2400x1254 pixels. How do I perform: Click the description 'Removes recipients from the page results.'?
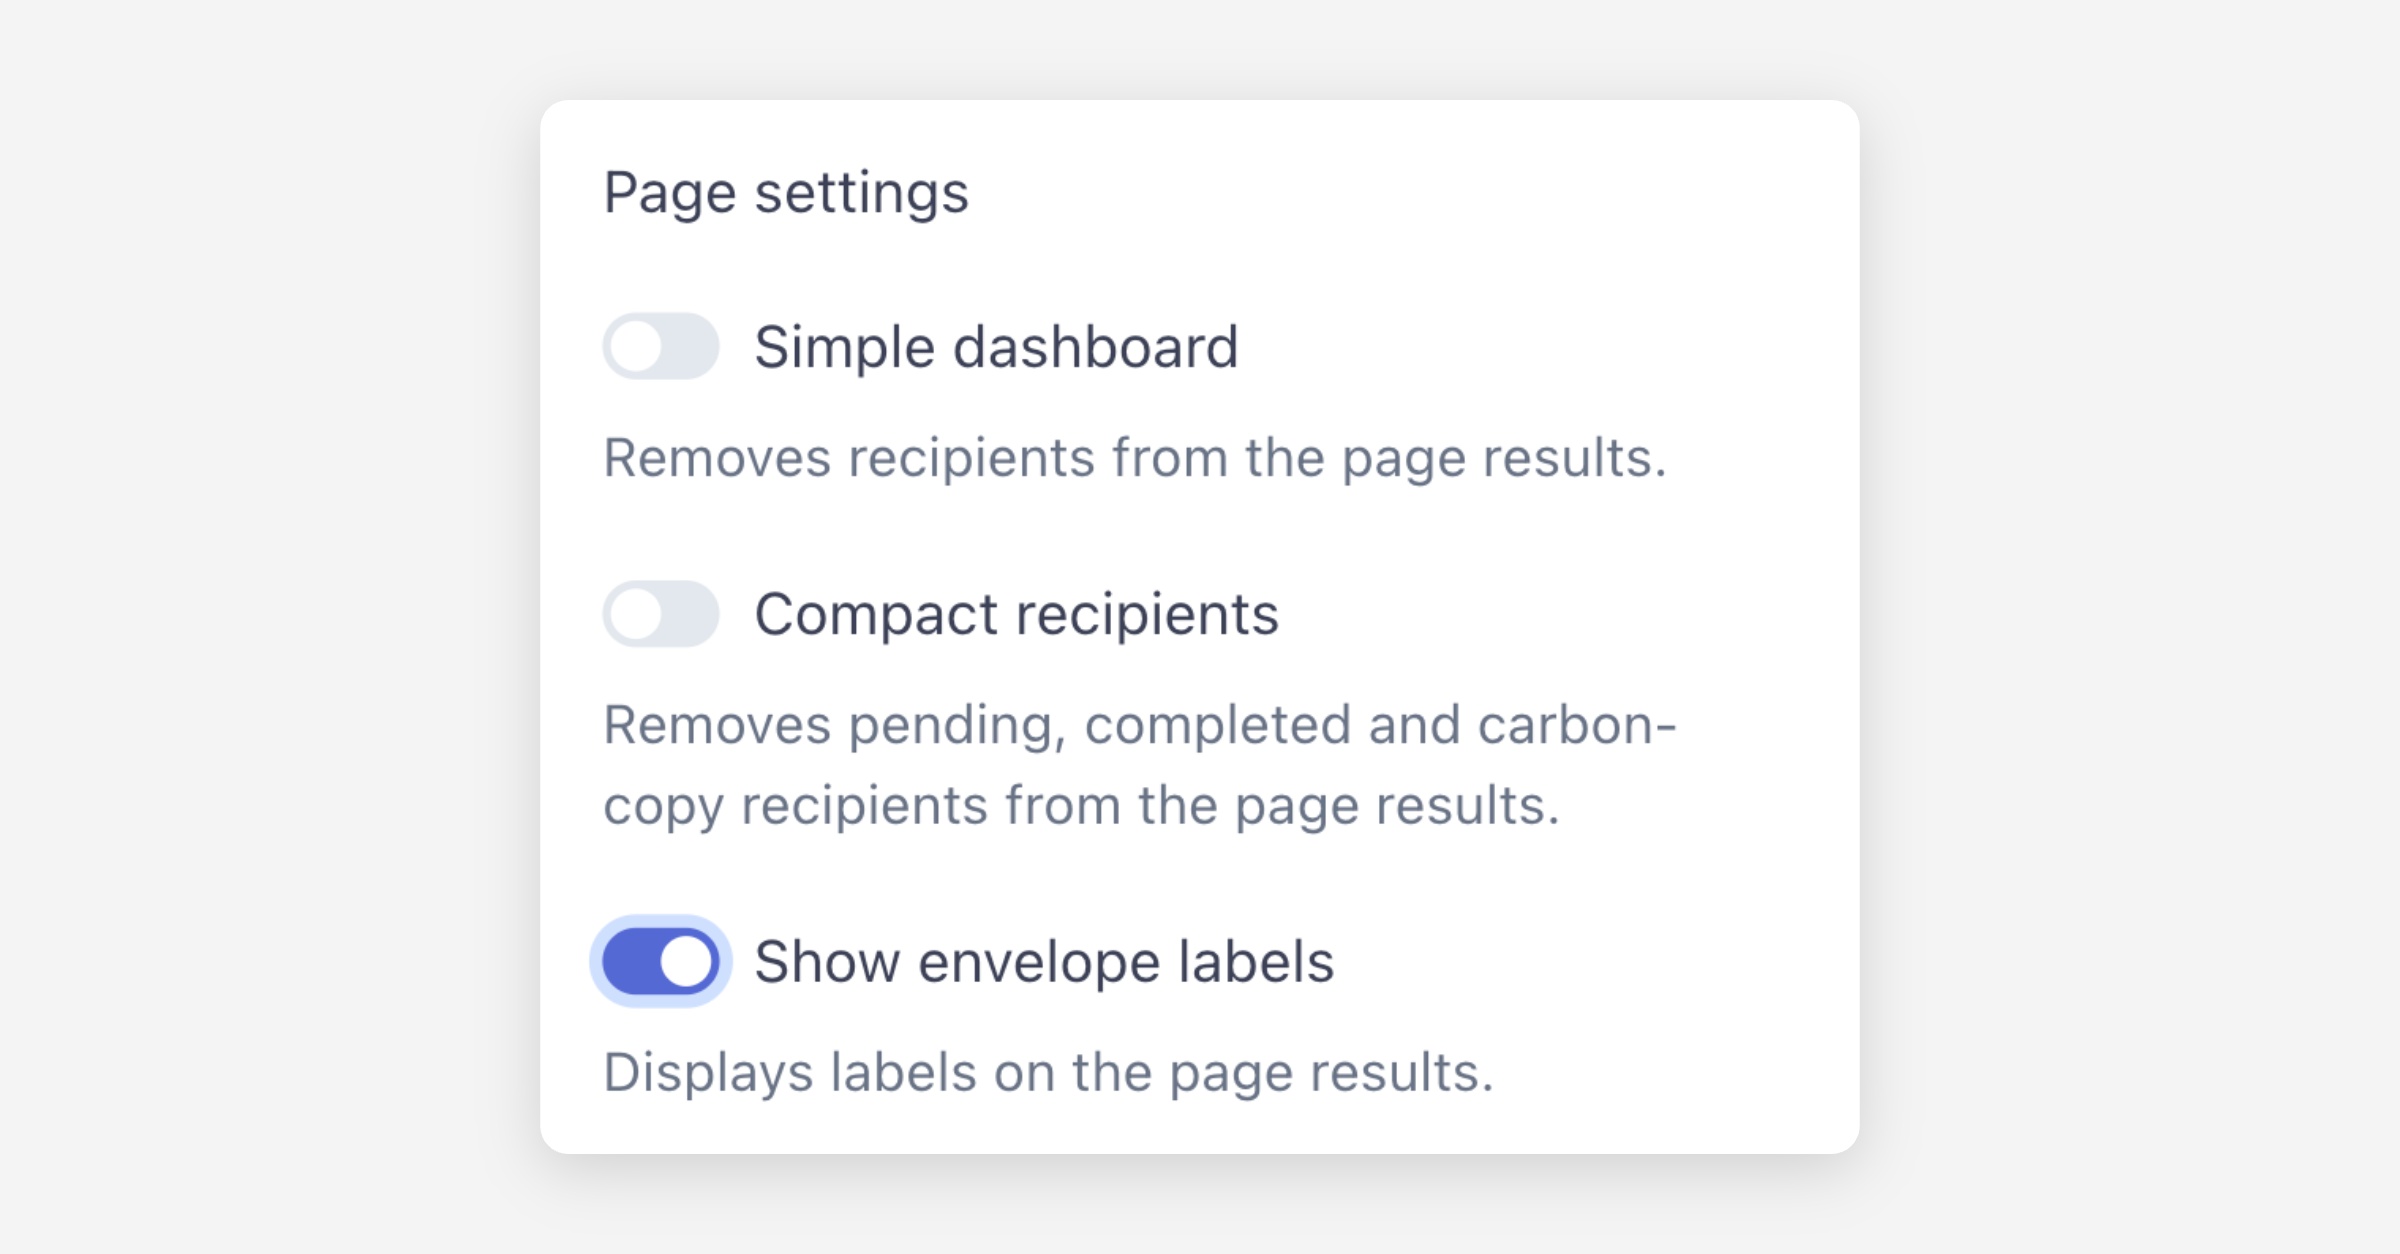pos(1135,458)
